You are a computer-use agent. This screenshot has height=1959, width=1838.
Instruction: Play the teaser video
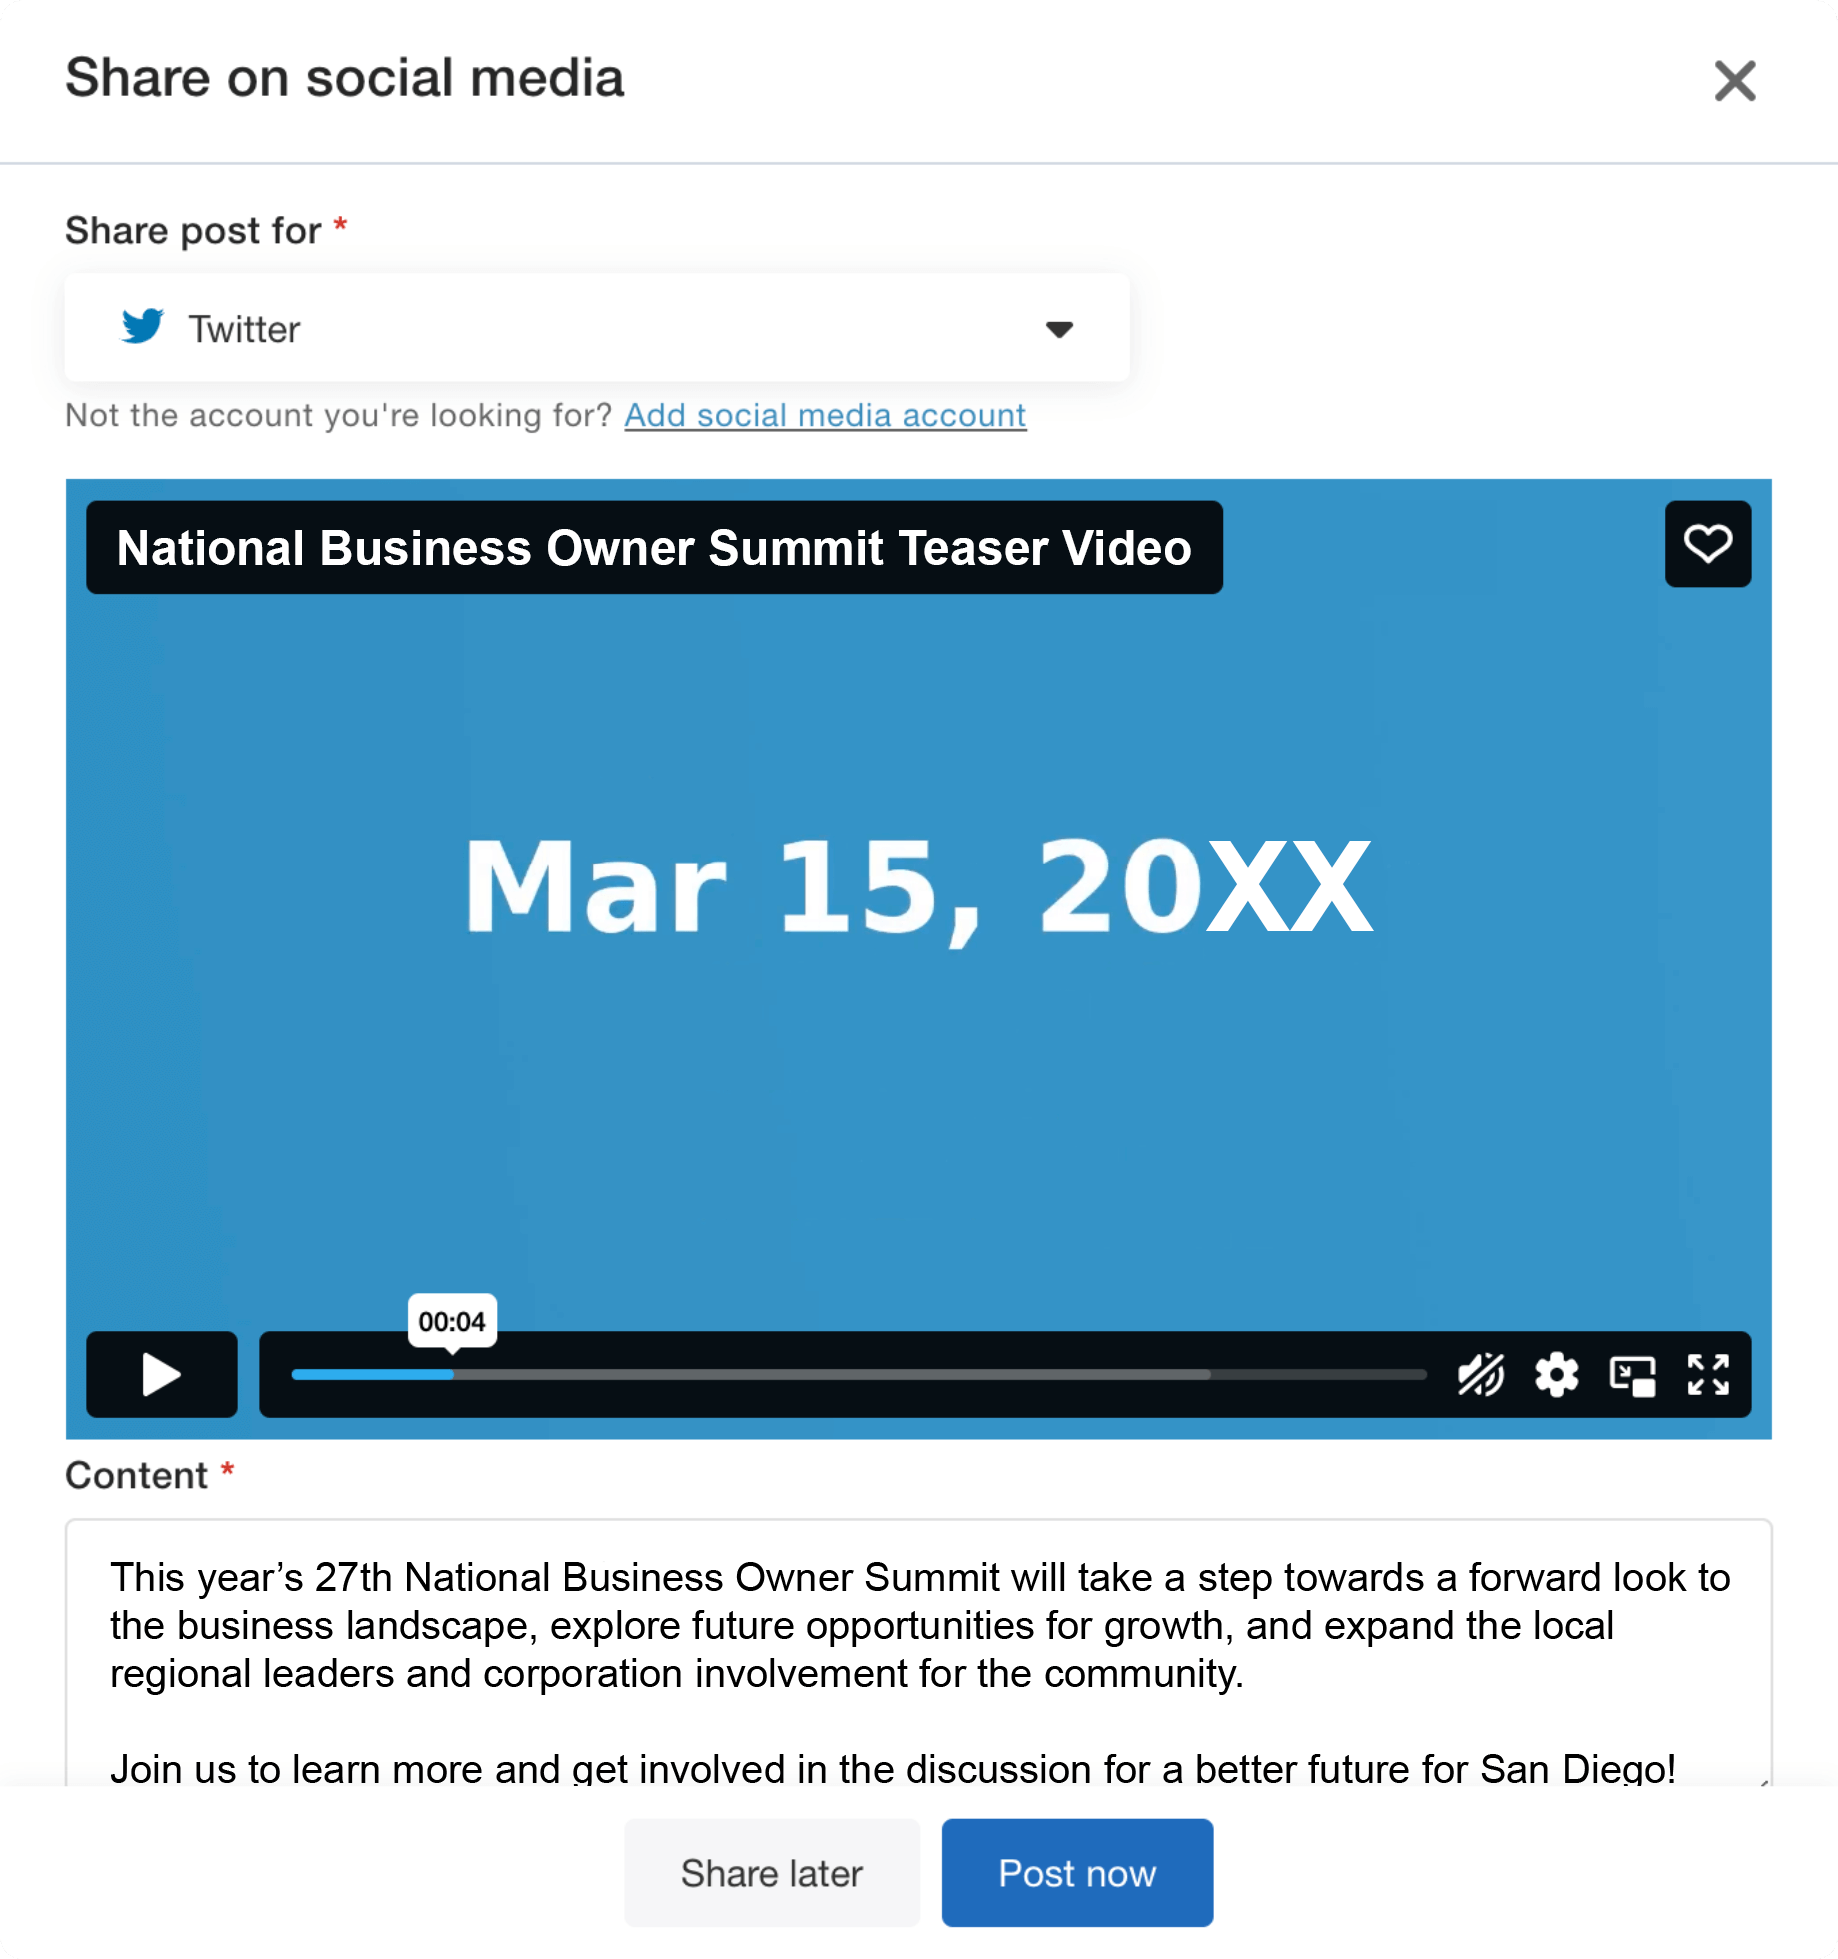click(162, 1374)
